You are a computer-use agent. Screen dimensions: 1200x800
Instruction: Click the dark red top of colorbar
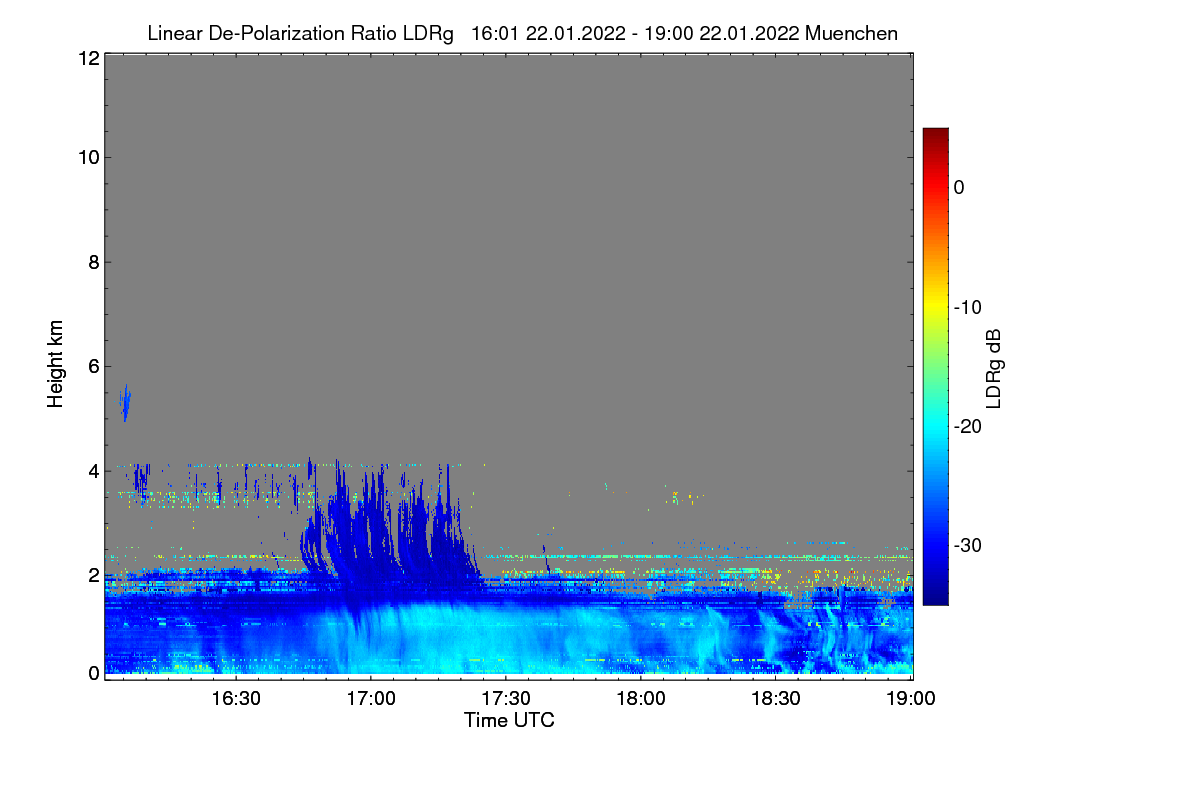click(x=935, y=136)
